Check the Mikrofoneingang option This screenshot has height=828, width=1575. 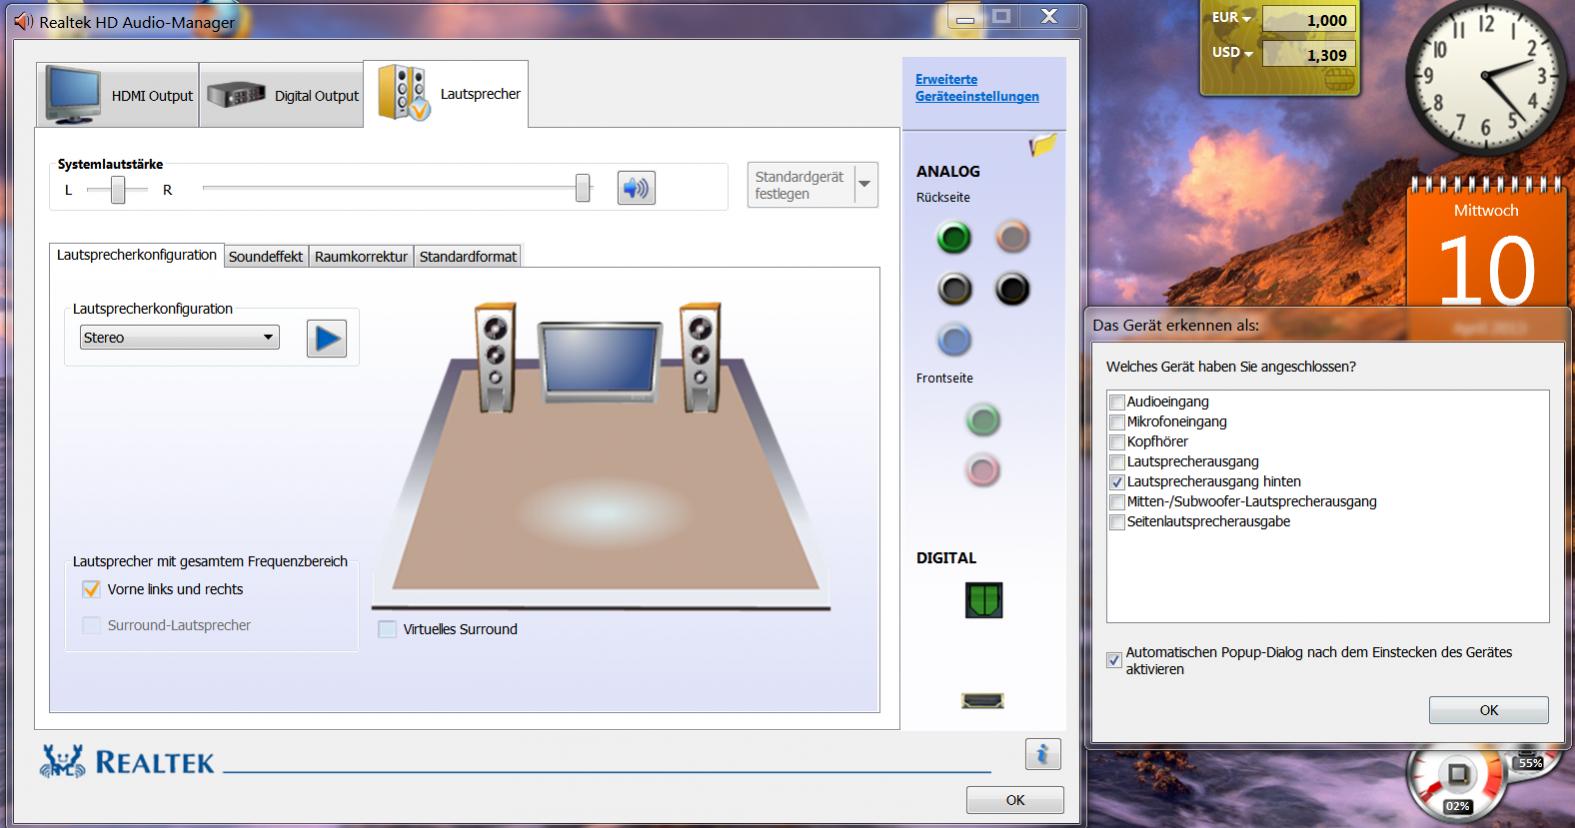point(1117,422)
